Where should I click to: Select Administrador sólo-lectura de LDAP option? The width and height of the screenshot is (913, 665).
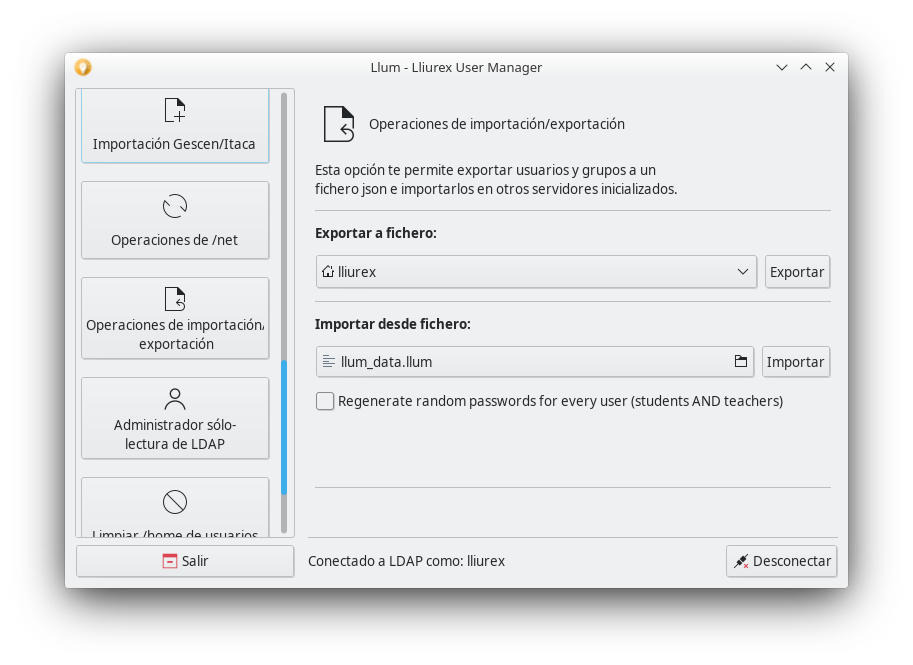click(x=175, y=418)
